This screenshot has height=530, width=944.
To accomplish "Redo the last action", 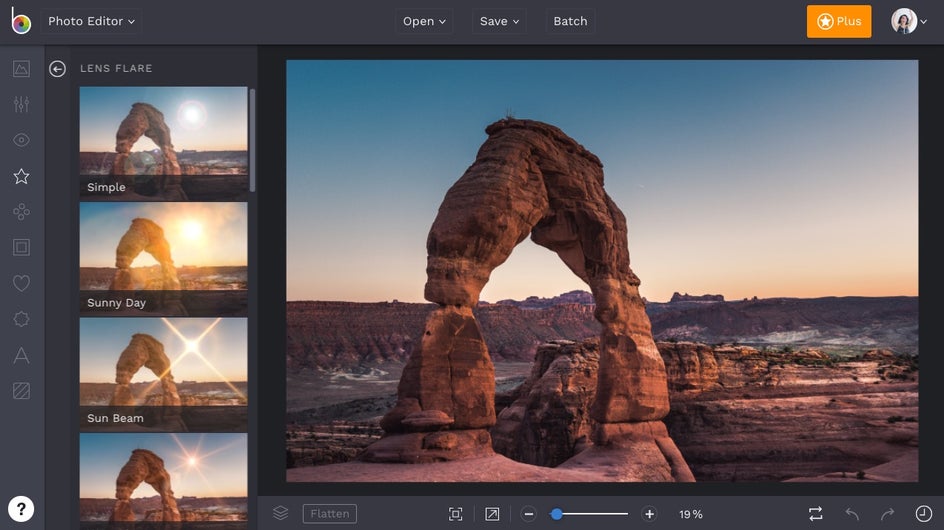I will point(887,514).
